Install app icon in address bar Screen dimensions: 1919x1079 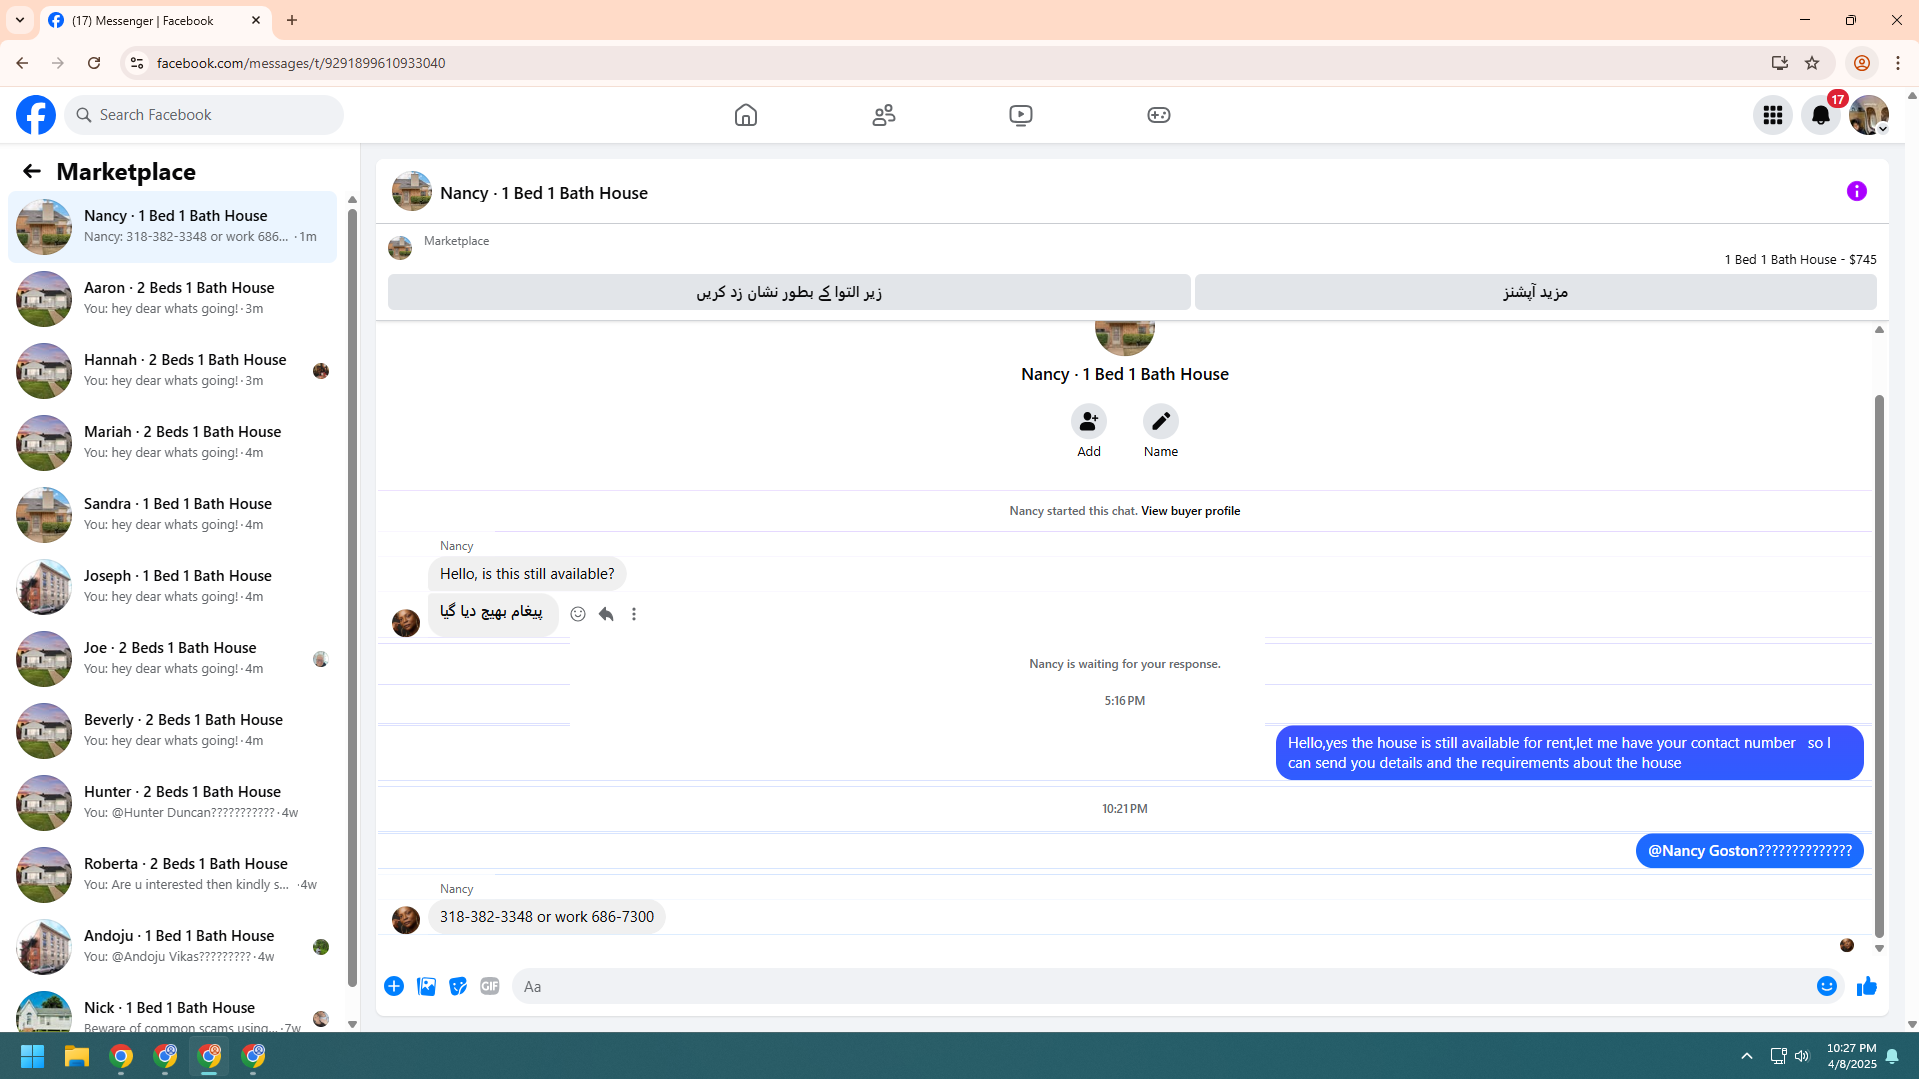click(x=1779, y=63)
